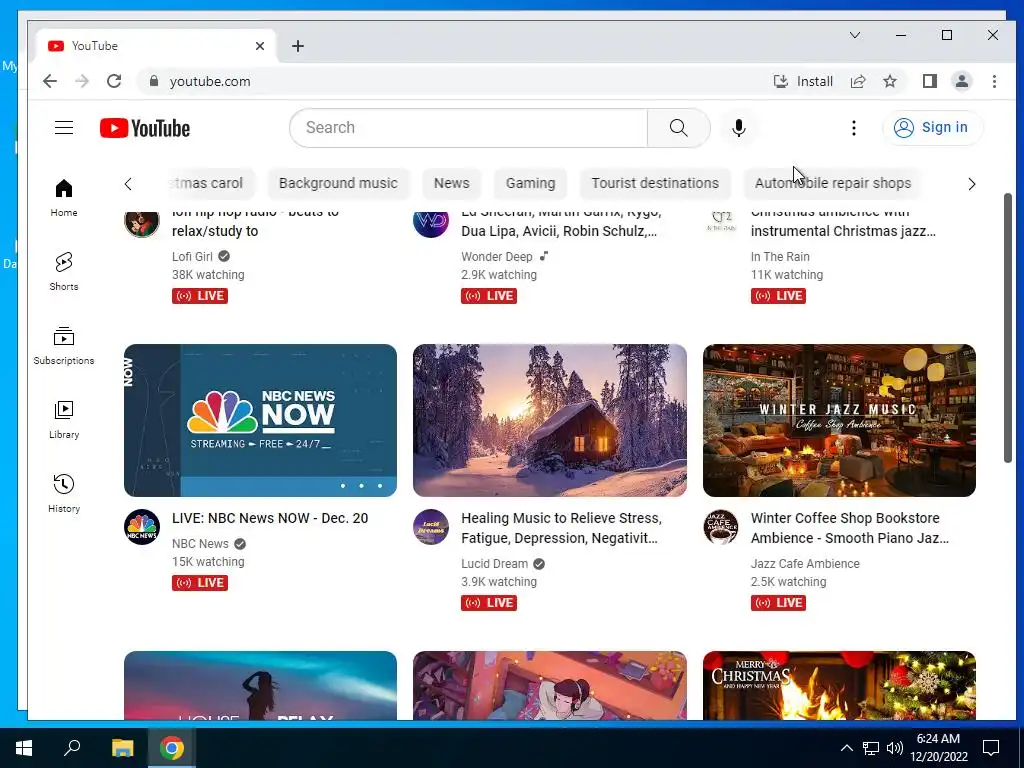The height and width of the screenshot is (768, 1024).
Task: Click the In The Rain channel name
Action: [x=780, y=257]
